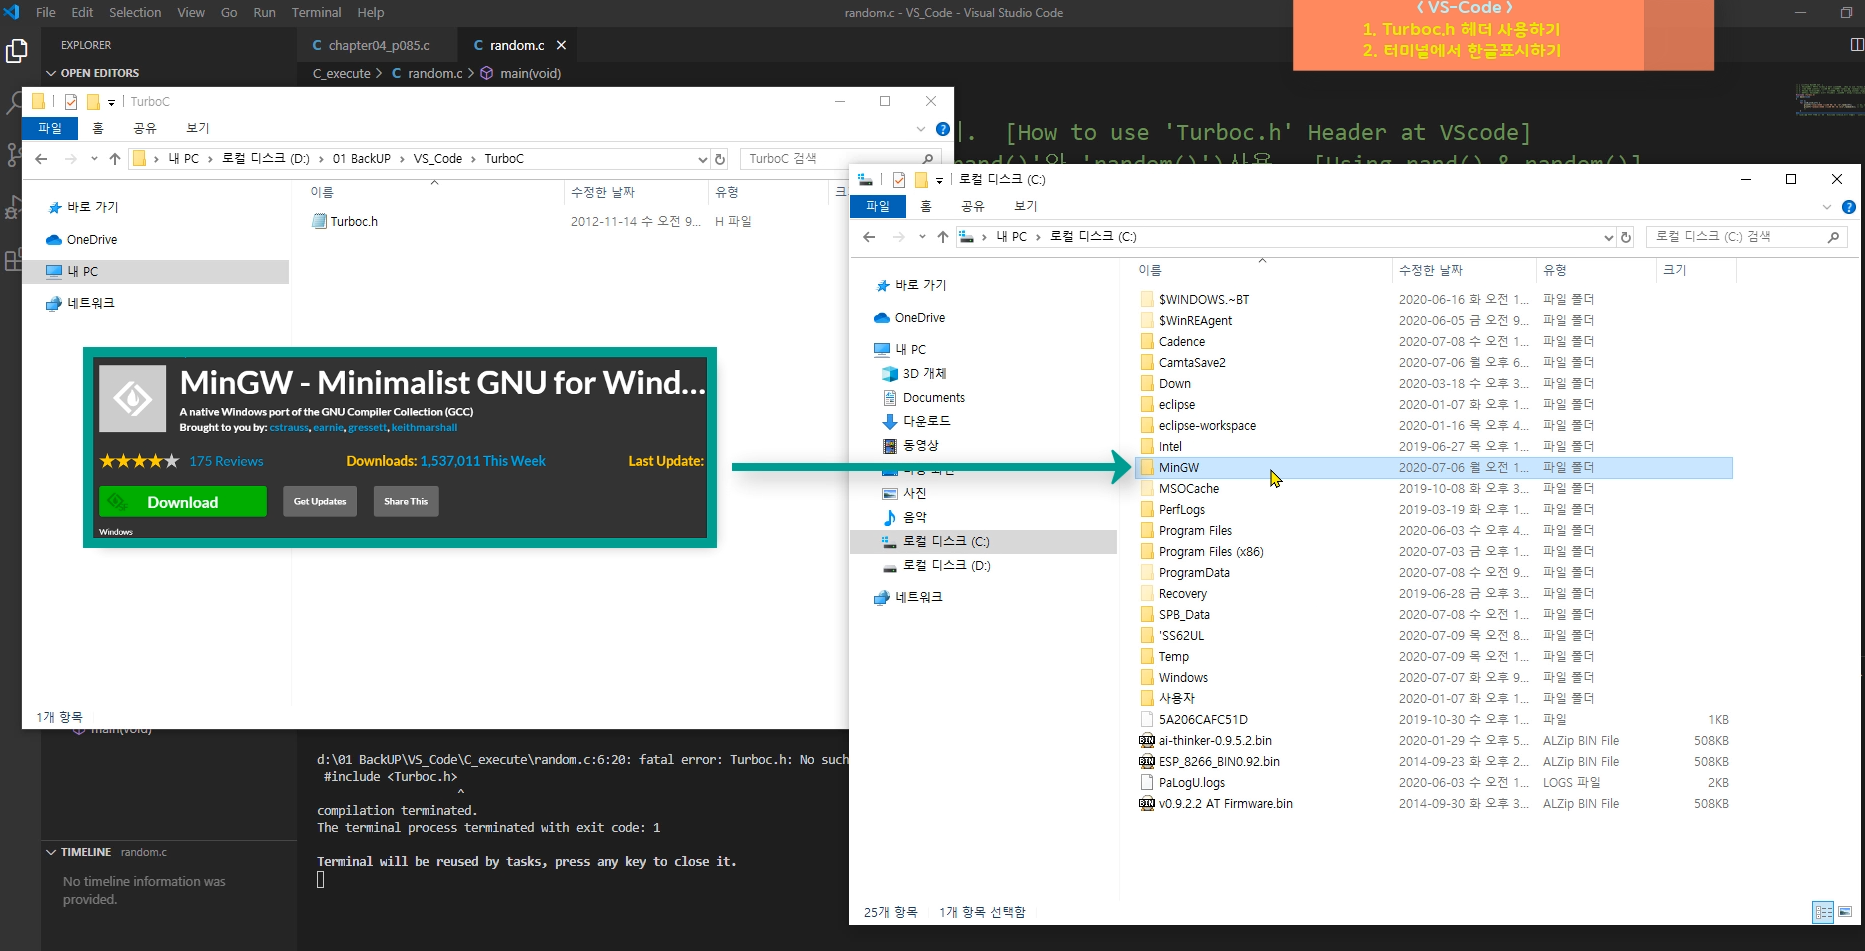Toggle split editor layout icon
The image size is (1865, 951).
[x=1857, y=44]
